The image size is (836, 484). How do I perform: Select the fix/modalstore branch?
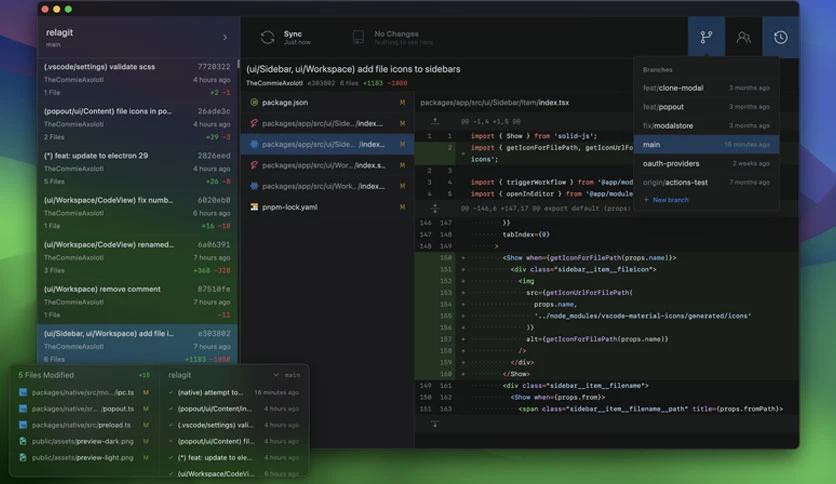706,126
